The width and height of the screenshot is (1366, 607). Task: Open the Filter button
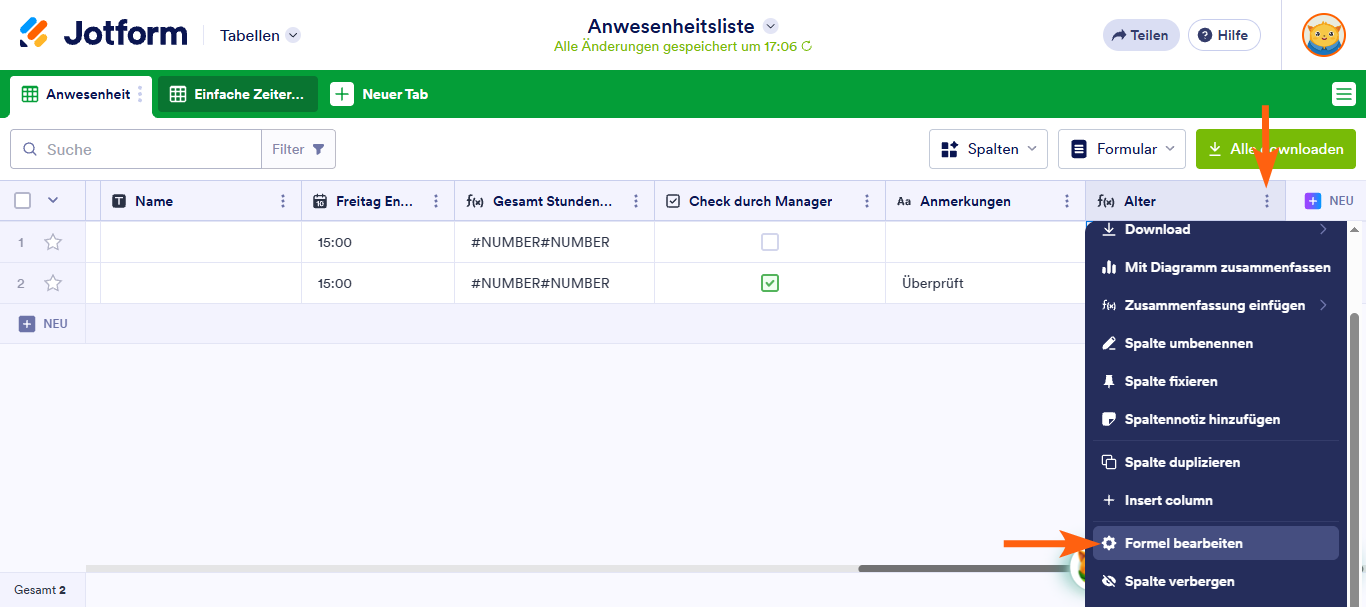(298, 149)
